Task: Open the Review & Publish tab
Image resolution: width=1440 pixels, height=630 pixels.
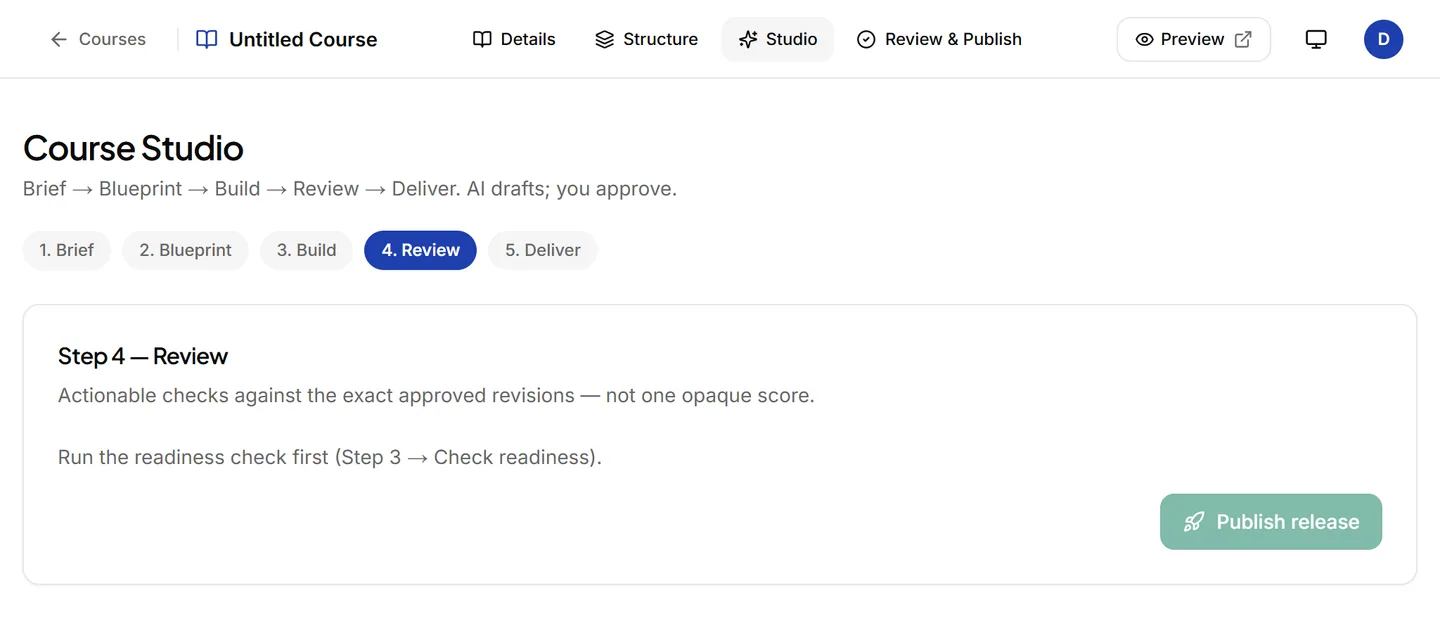Action: tap(940, 39)
